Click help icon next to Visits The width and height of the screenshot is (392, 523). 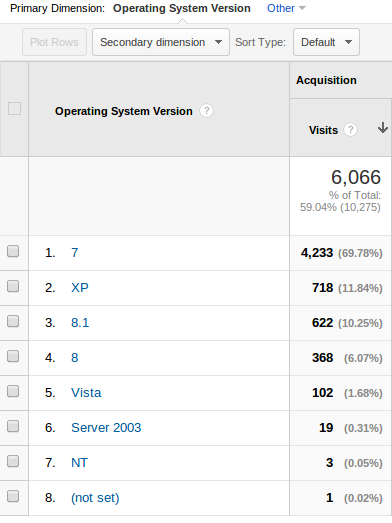click(350, 130)
